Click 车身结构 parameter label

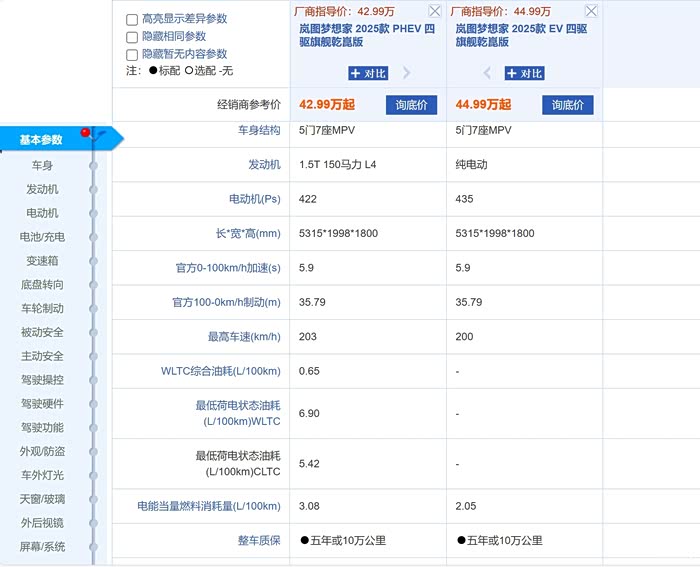[259, 130]
